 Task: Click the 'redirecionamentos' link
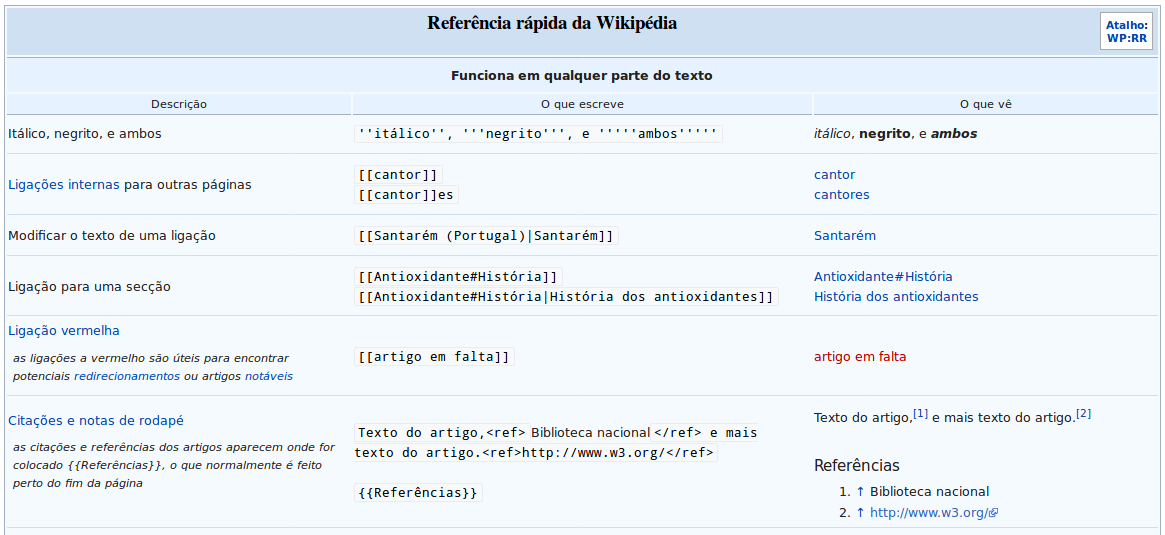click(127, 377)
